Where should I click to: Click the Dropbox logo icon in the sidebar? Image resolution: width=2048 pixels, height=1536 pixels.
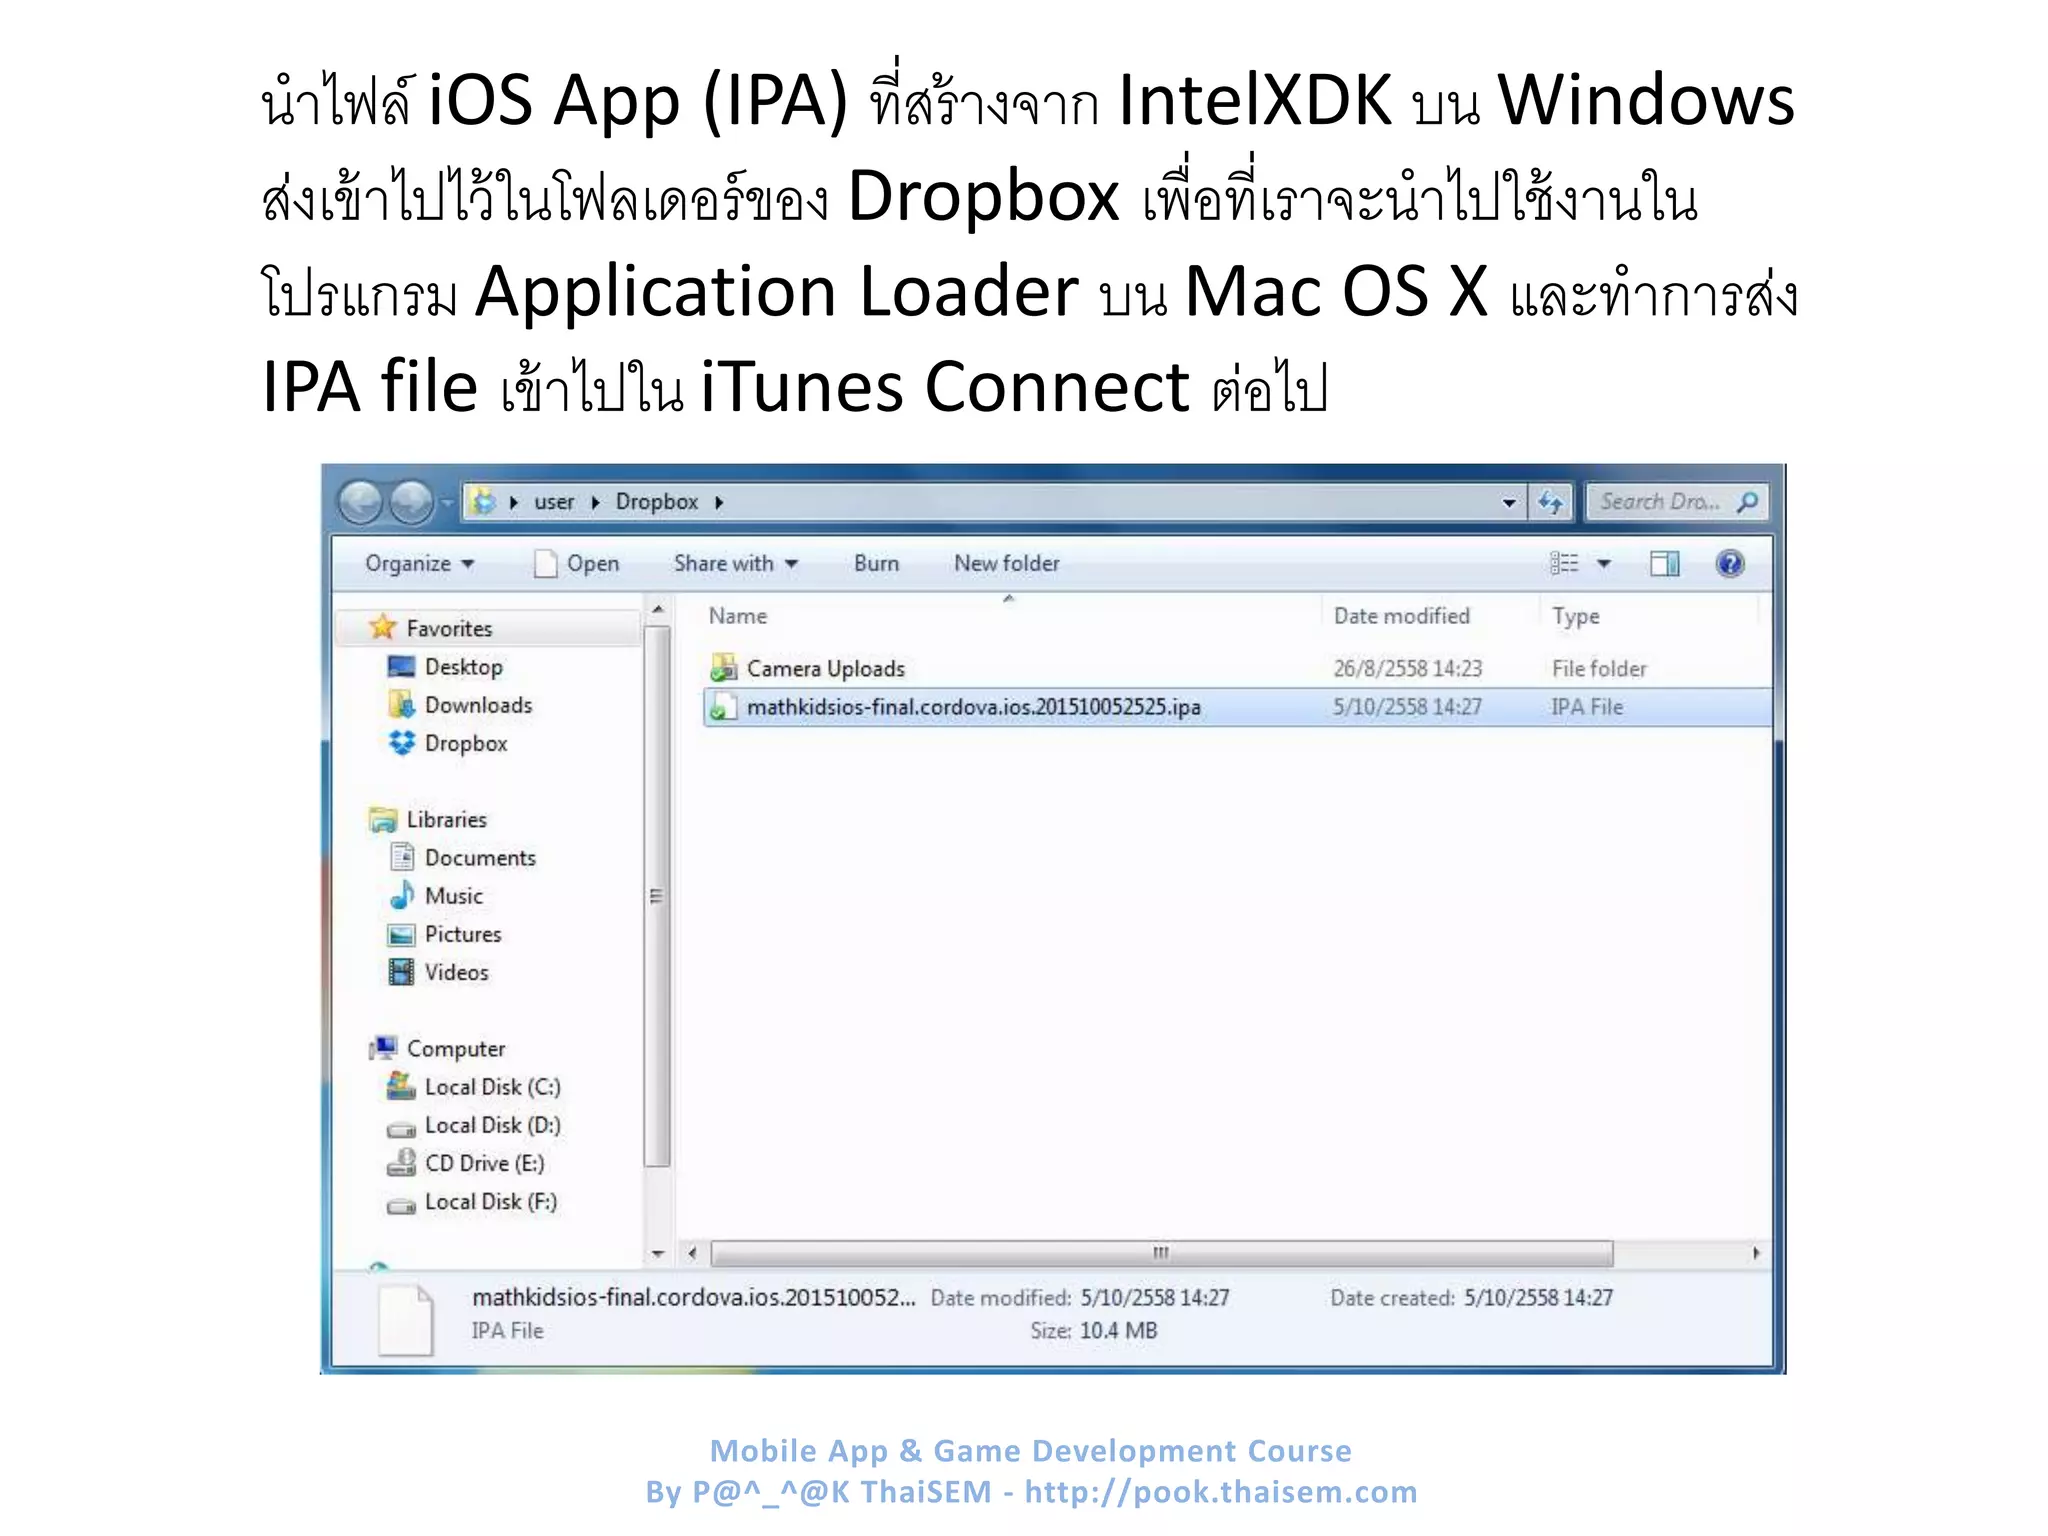pyautogui.click(x=401, y=743)
